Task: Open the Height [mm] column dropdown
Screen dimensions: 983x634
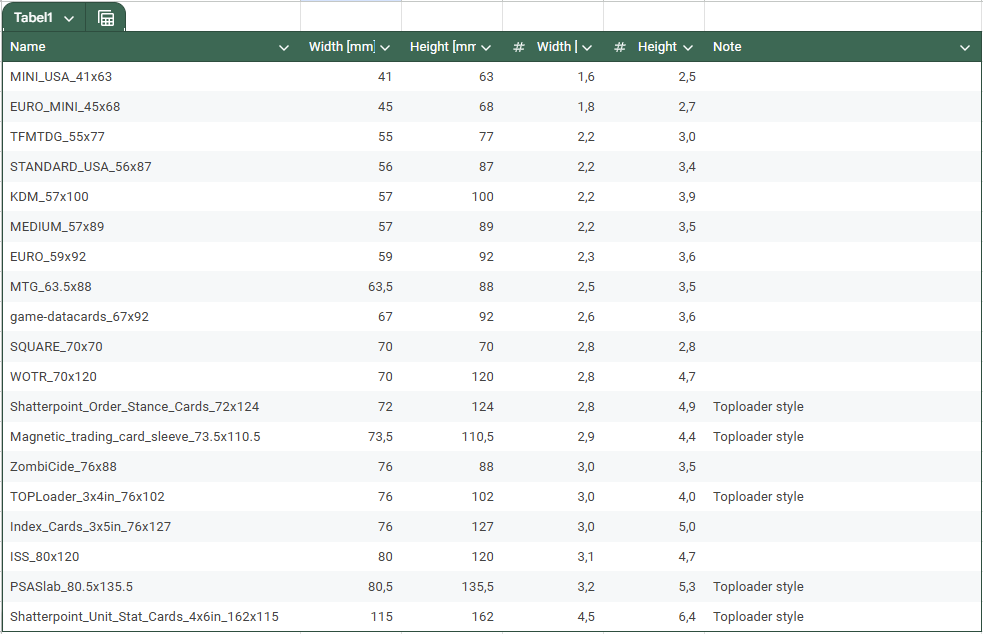Action: point(486,48)
